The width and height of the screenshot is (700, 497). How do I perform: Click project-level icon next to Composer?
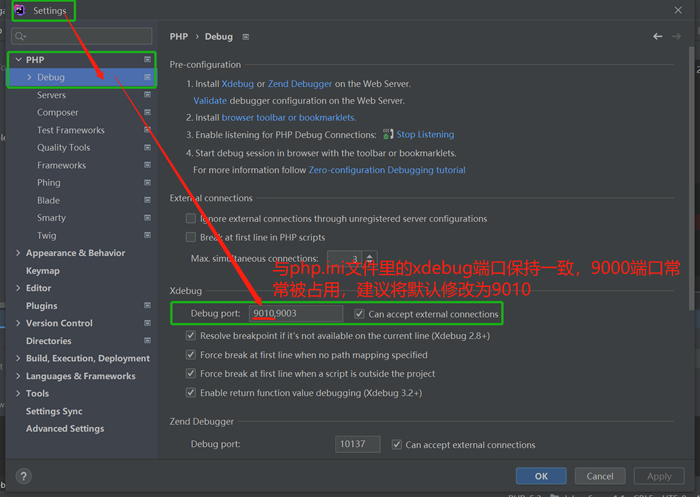[x=147, y=112]
